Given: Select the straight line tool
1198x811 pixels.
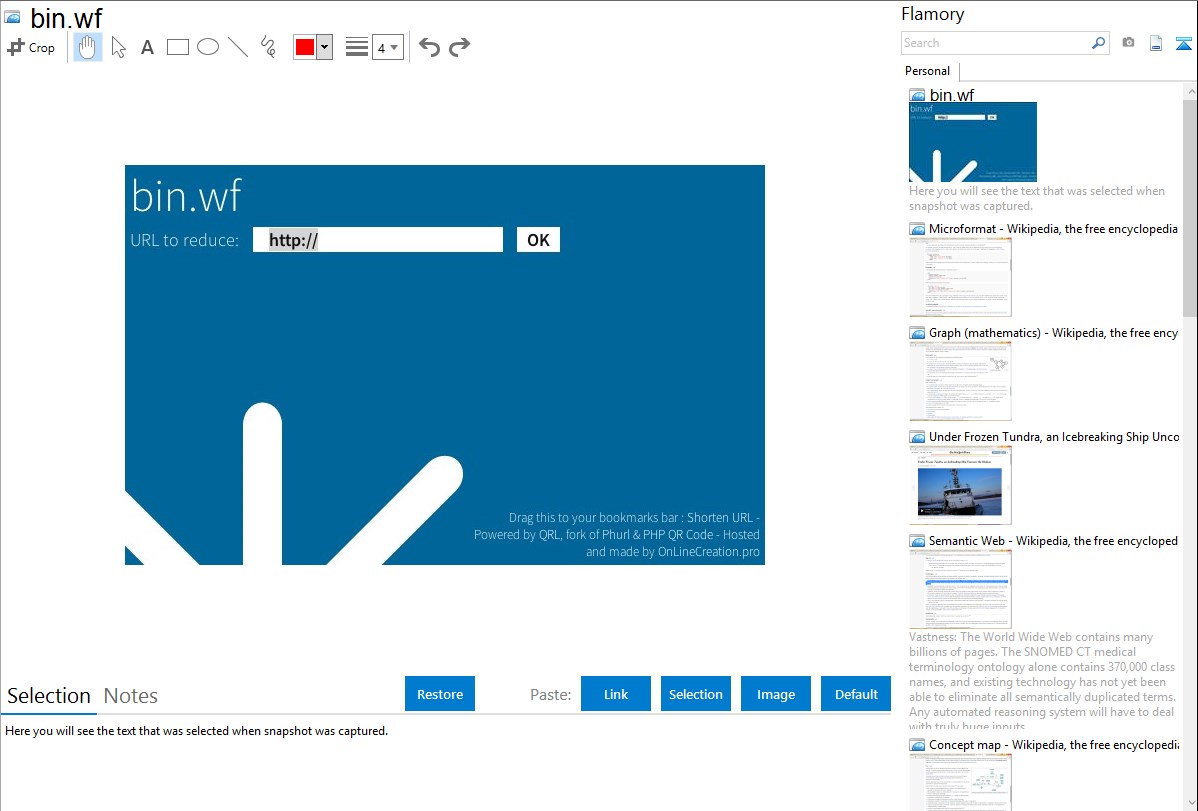Looking at the screenshot, I should click(238, 47).
